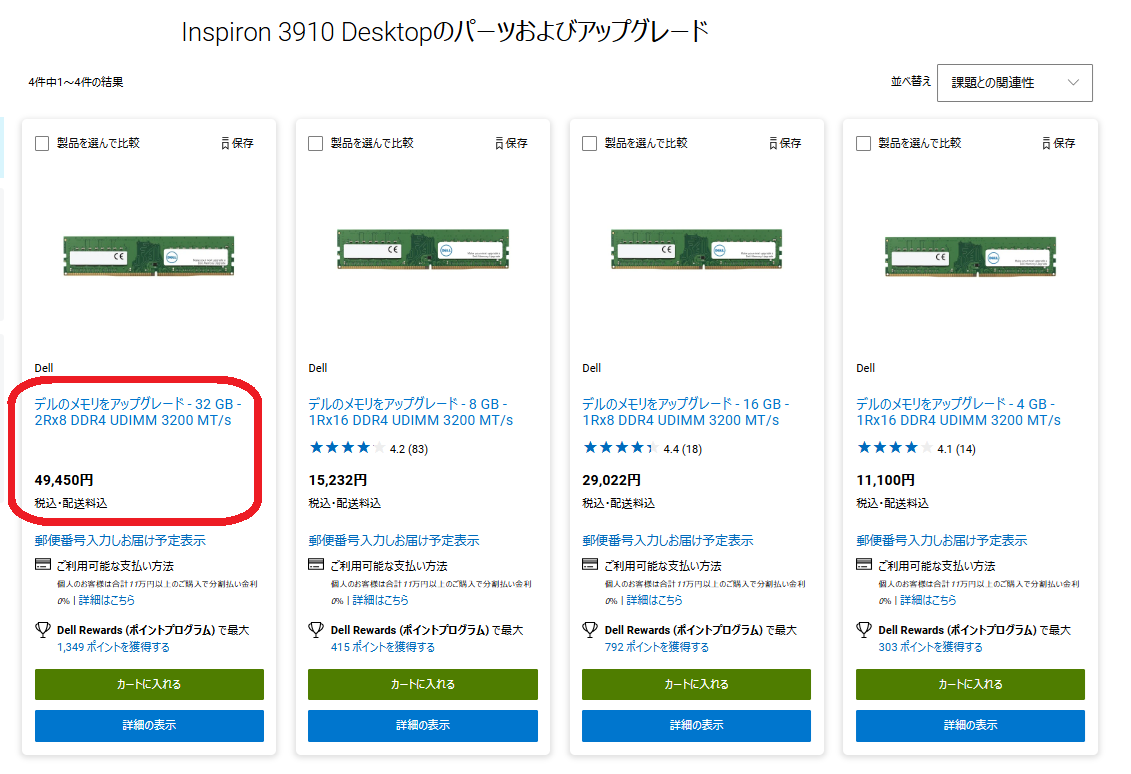The image size is (1131, 774).
Task: Open the 並べ替え sort dropdown
Action: point(1014,83)
